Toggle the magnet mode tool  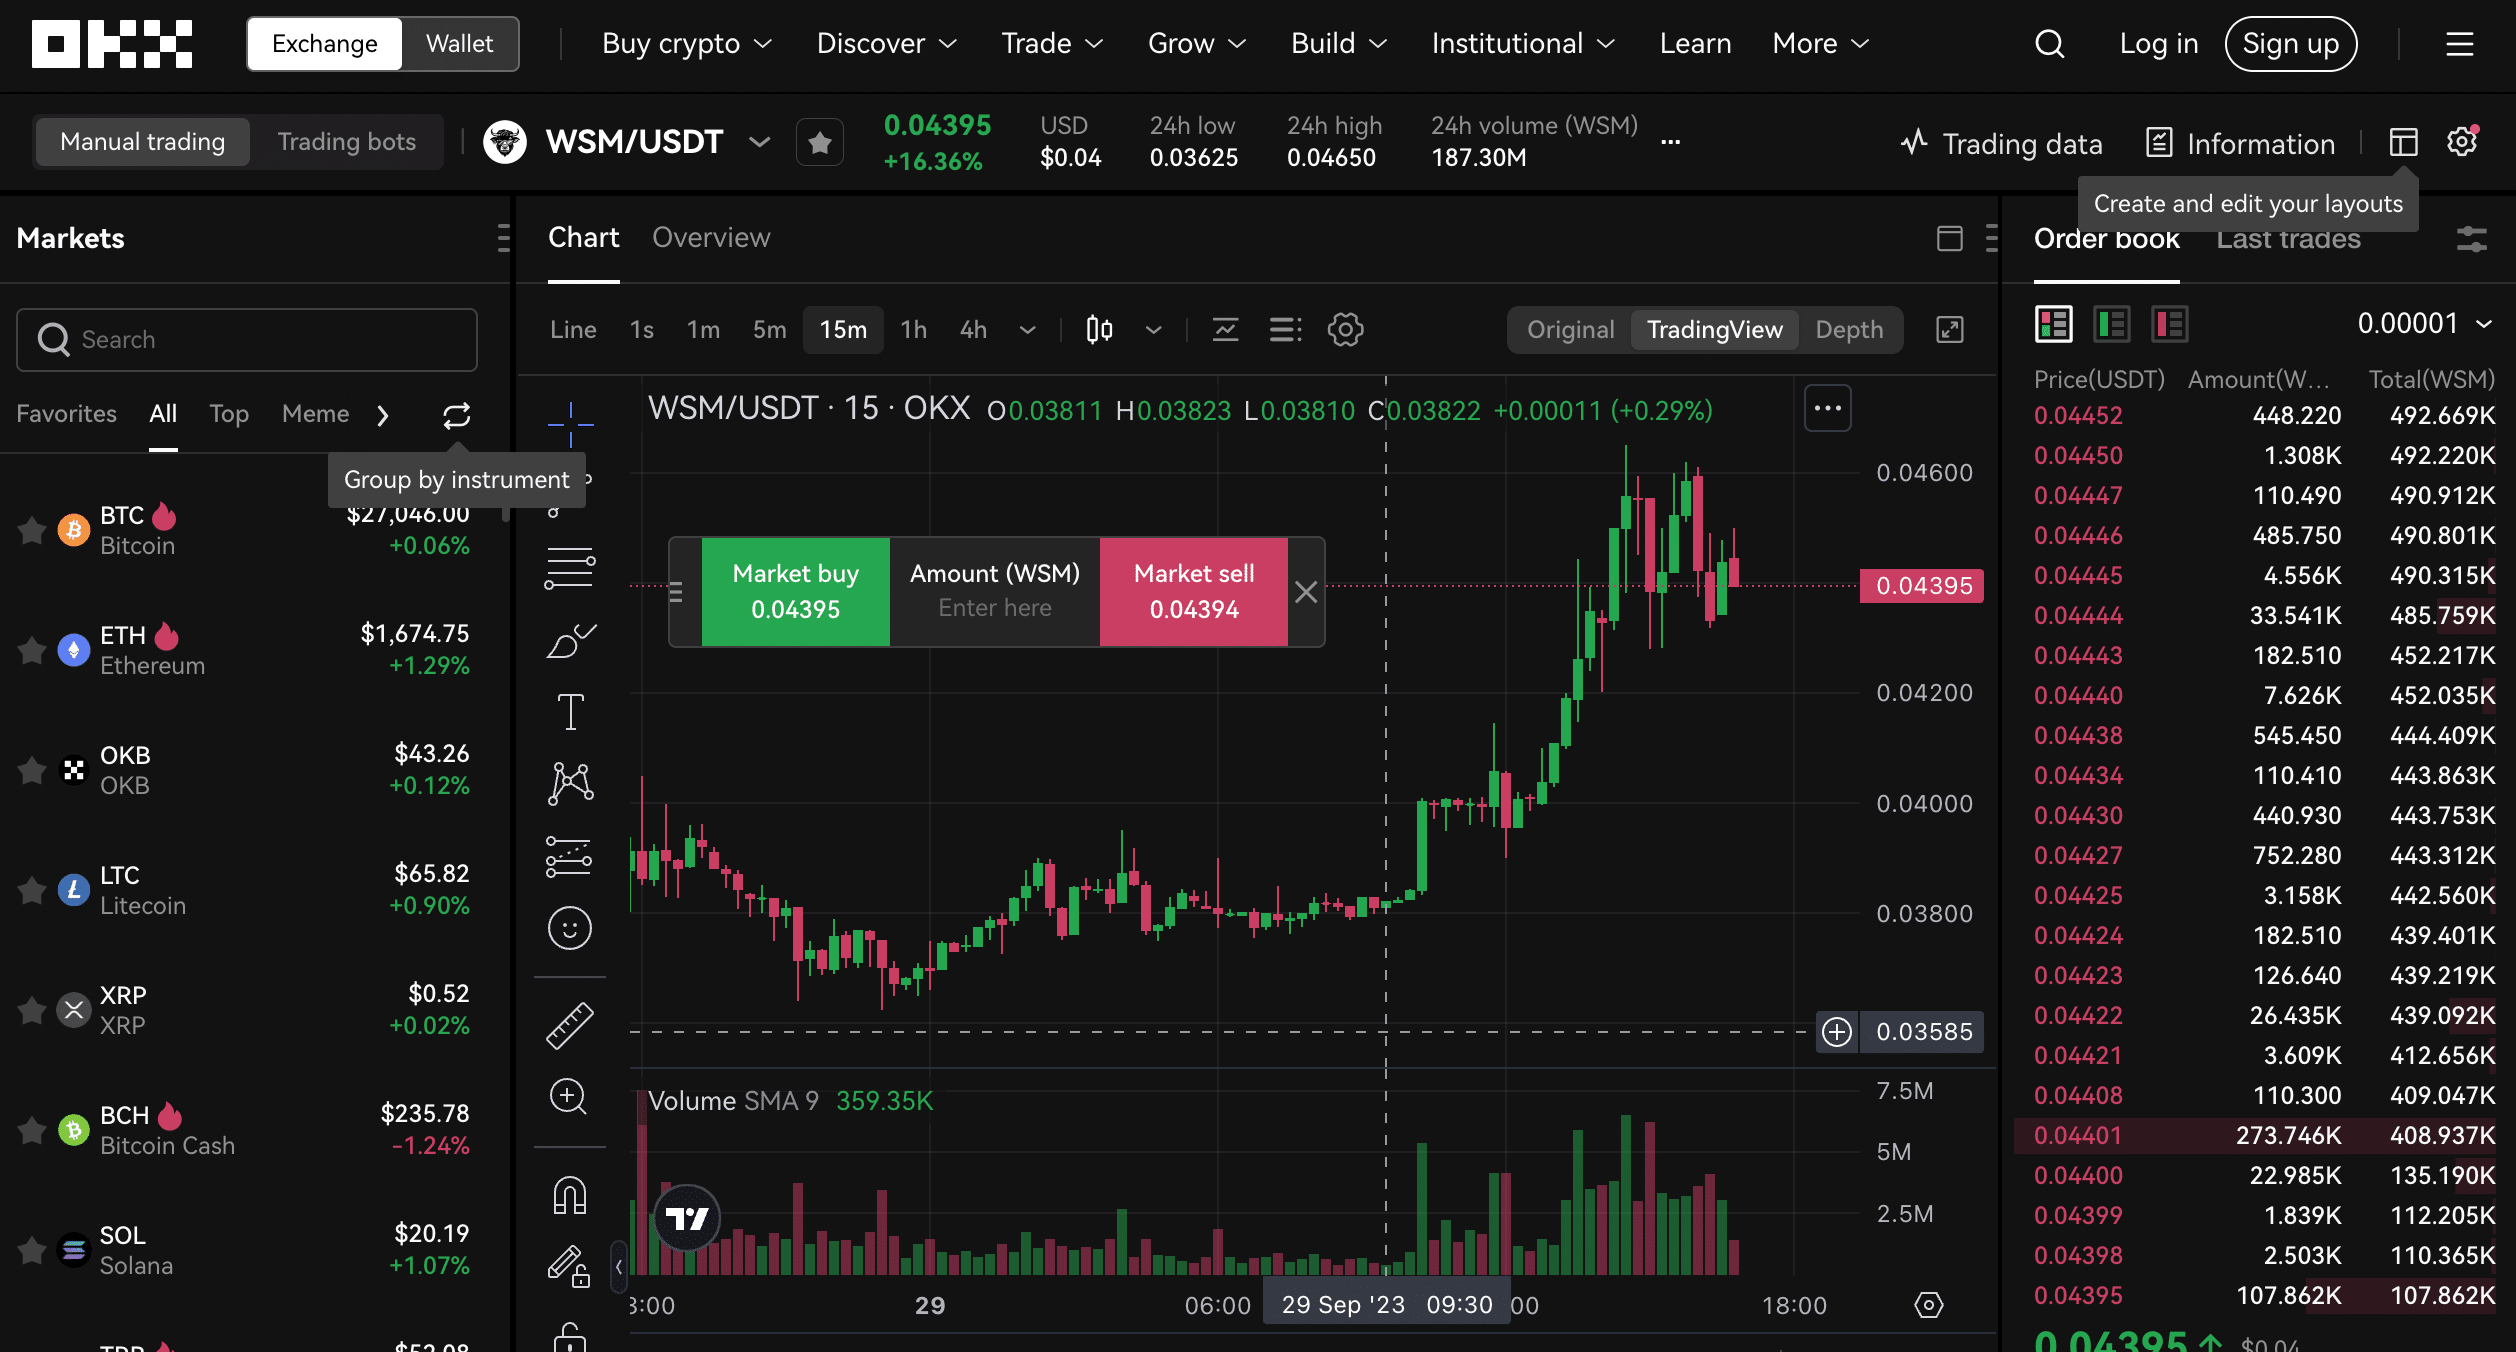click(x=570, y=1196)
